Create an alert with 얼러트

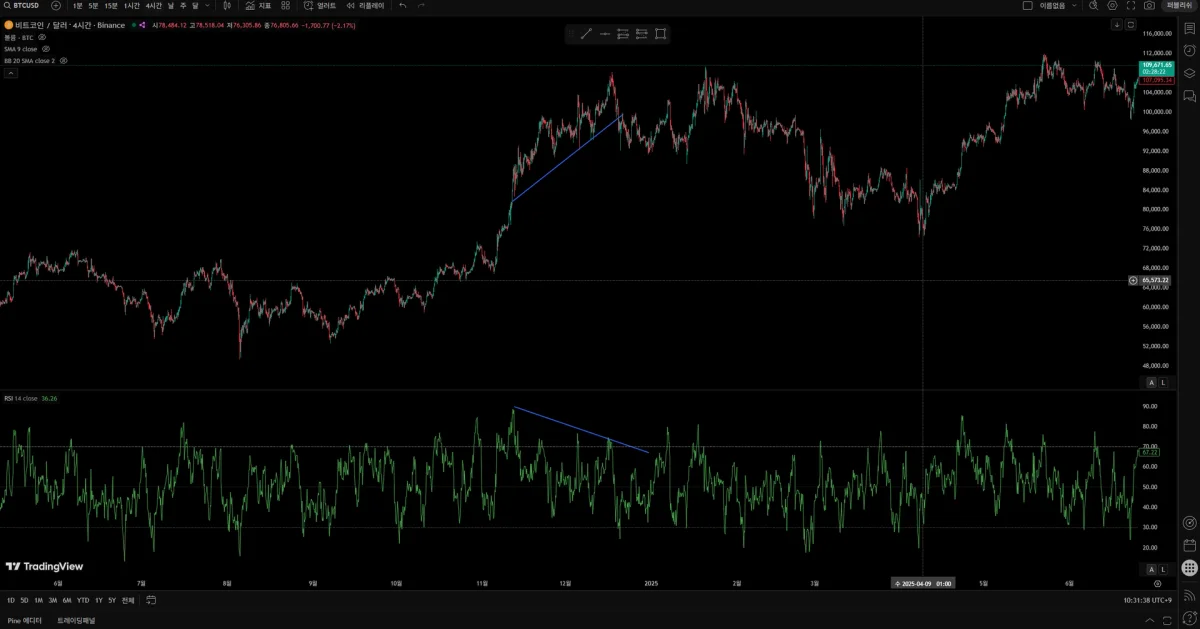(320, 5)
